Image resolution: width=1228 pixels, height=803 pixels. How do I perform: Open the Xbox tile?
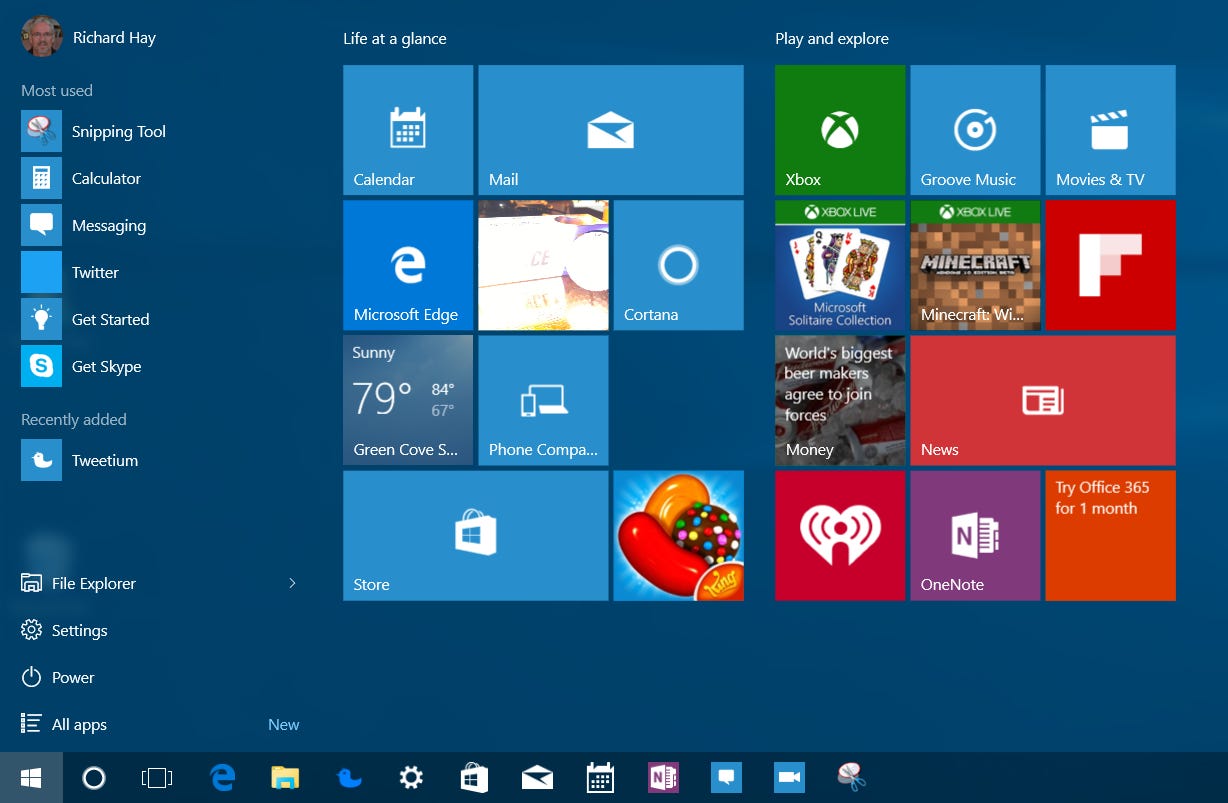(839, 130)
